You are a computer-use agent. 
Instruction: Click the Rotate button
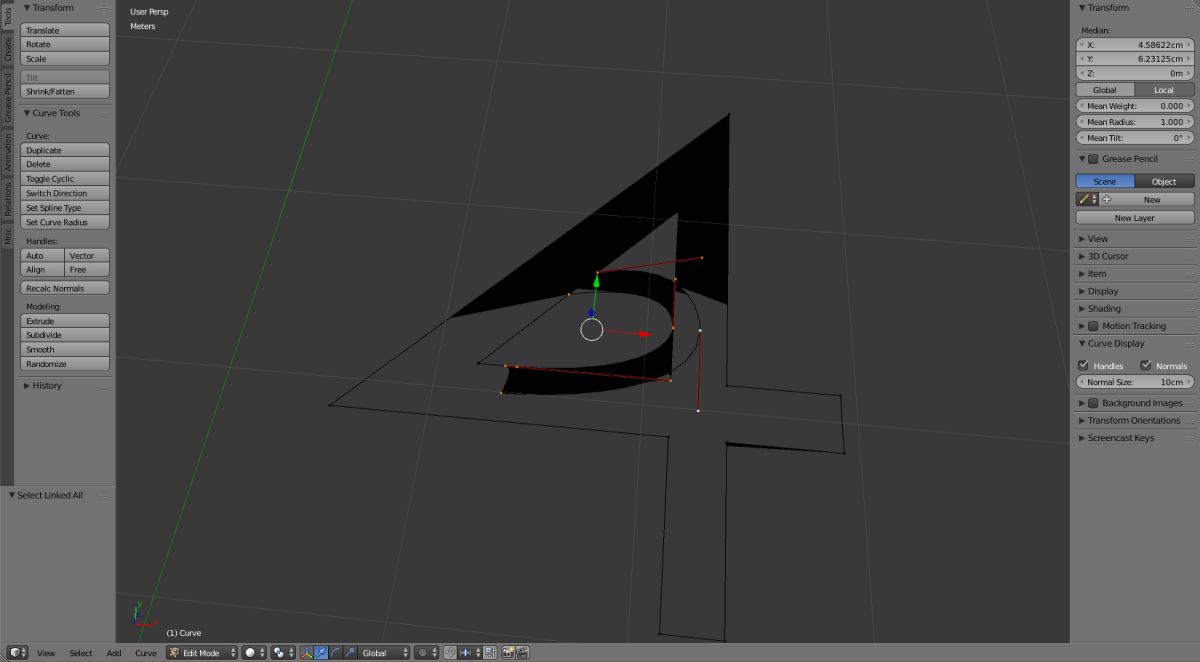tap(65, 44)
